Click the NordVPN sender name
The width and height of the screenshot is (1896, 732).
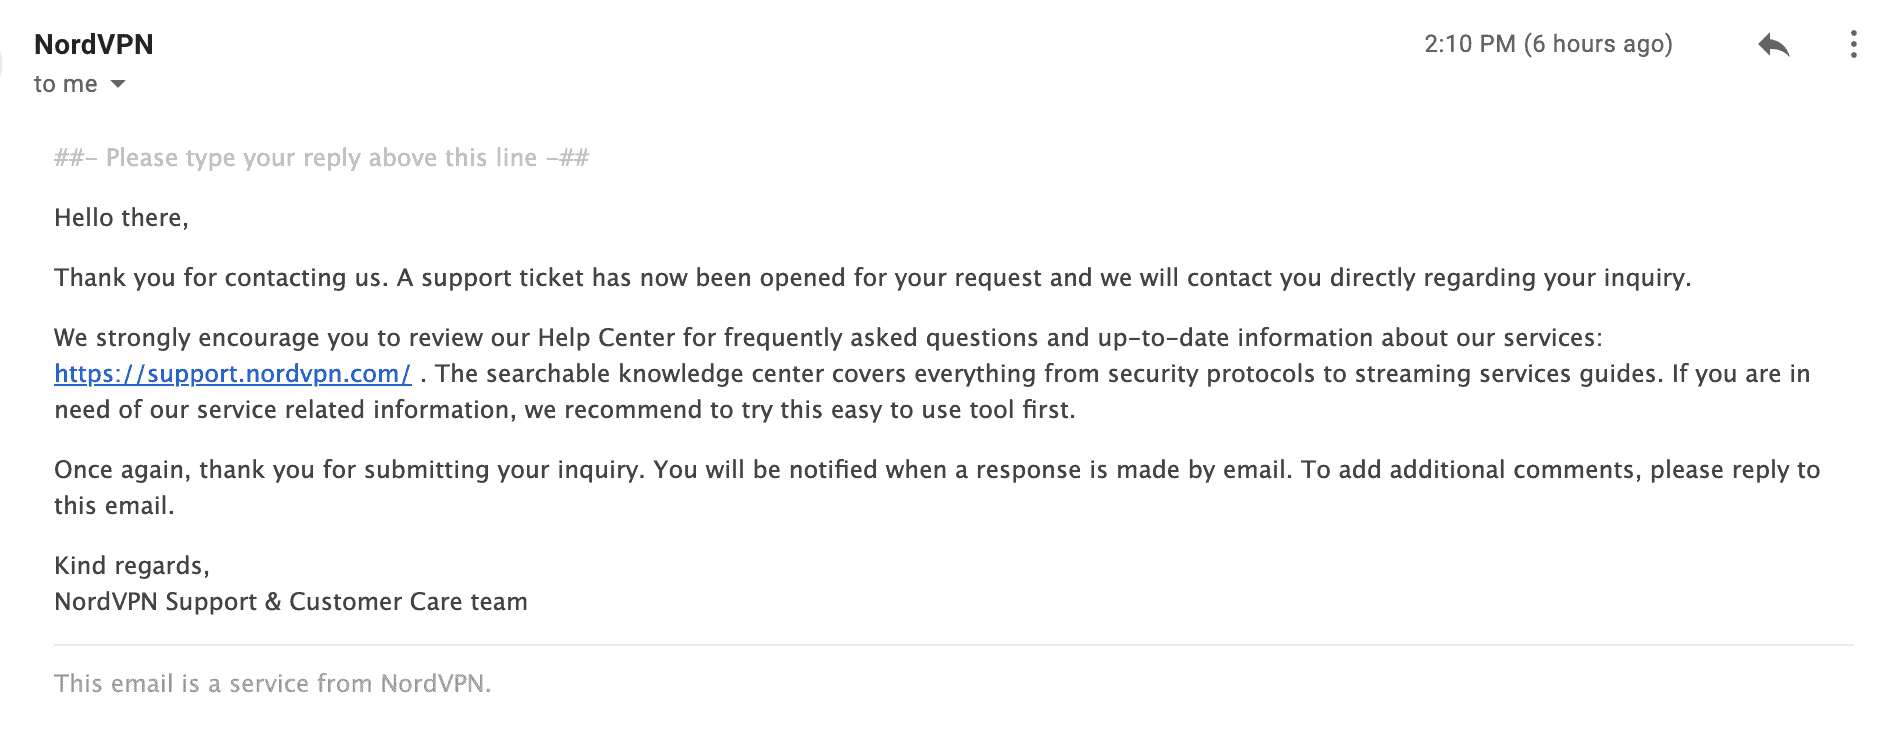tap(94, 44)
